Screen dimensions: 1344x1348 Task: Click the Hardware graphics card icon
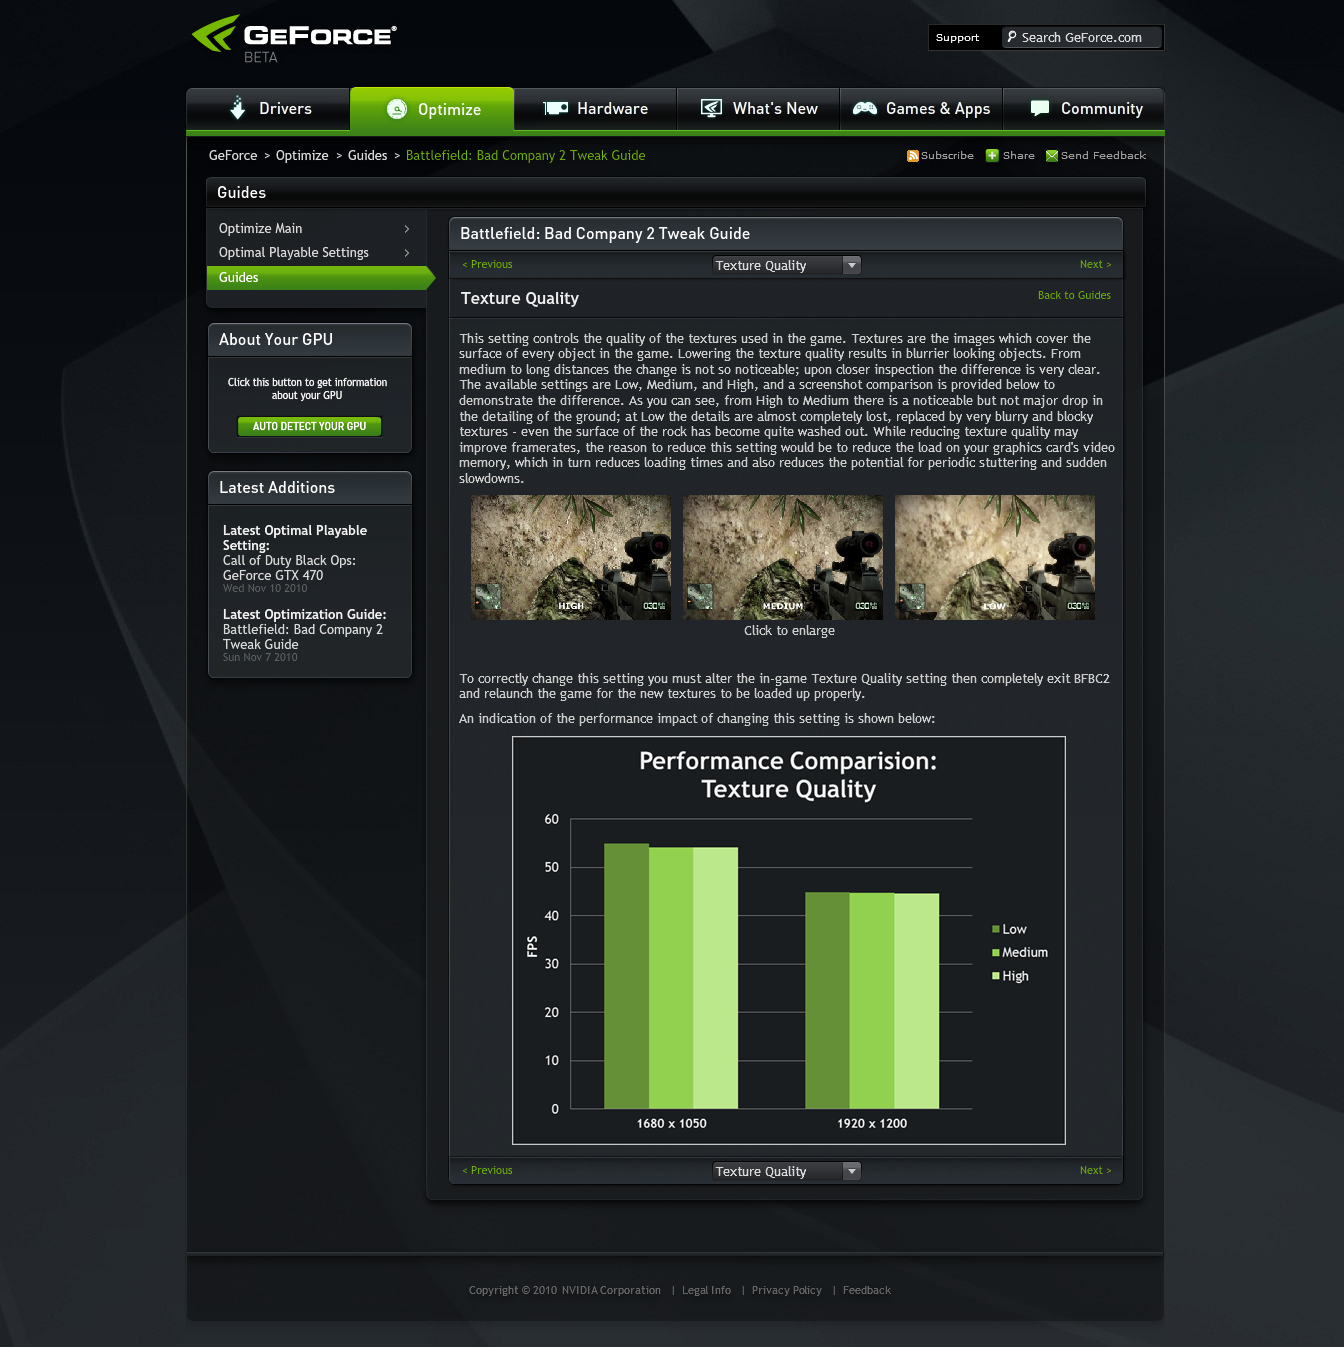point(555,108)
